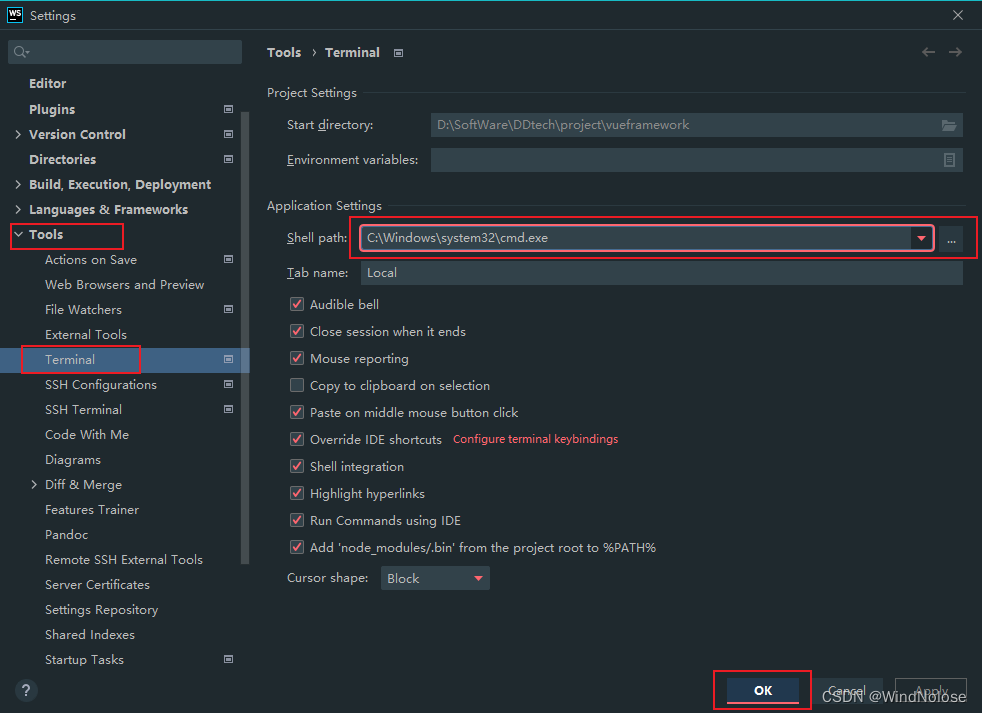Click the back navigation arrow
The height and width of the screenshot is (713, 982).
927,52
